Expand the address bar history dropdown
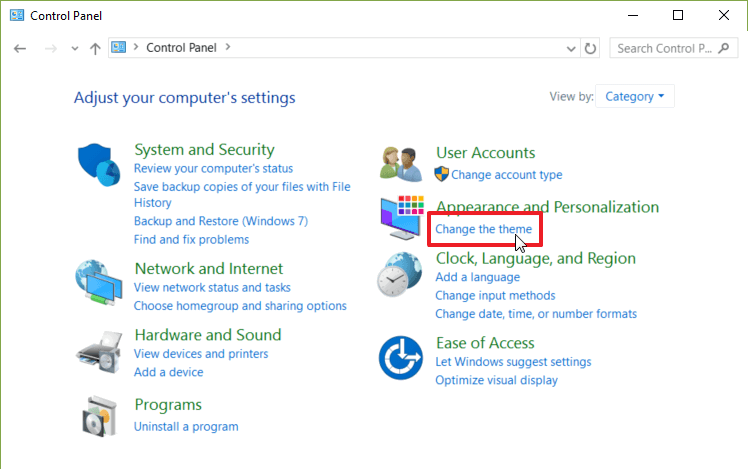 coord(570,48)
